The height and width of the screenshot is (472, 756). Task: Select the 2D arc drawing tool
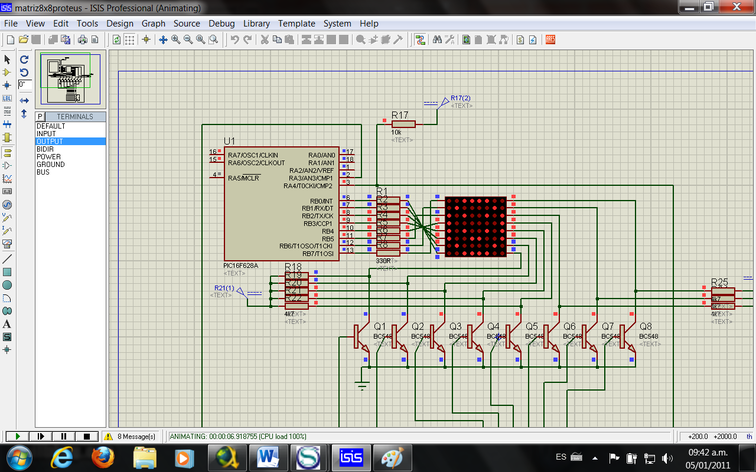pyautogui.click(x=7, y=298)
